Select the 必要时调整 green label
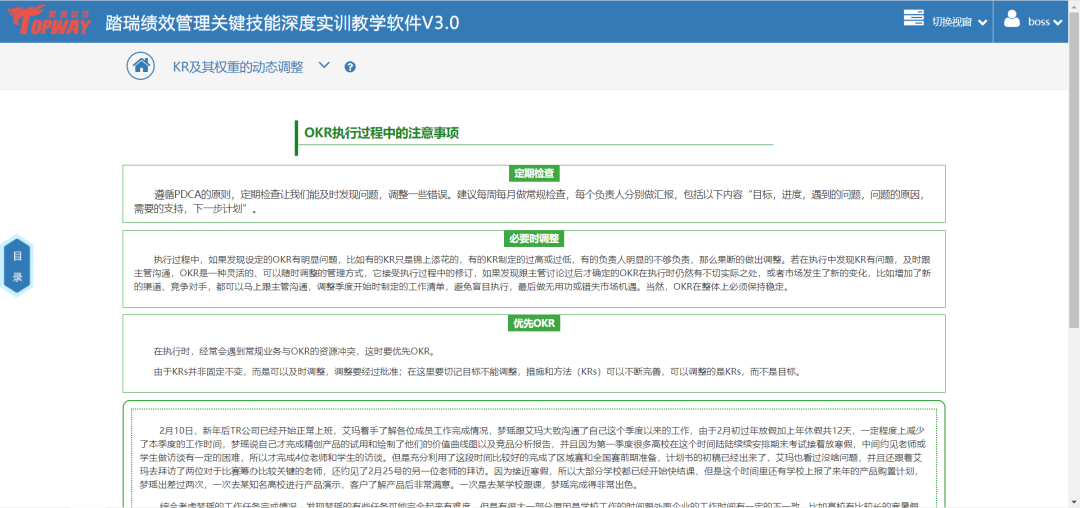1080x508 pixels. [533, 238]
